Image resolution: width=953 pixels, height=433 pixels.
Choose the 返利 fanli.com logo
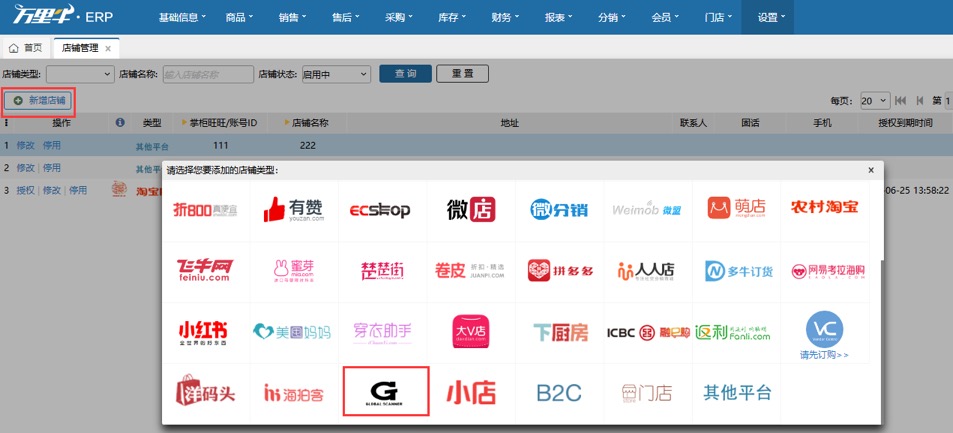tap(732, 331)
